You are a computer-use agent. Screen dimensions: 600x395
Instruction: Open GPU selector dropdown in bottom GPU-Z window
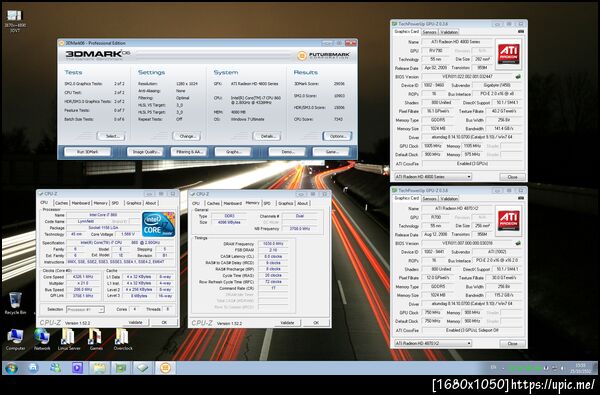tap(433, 343)
